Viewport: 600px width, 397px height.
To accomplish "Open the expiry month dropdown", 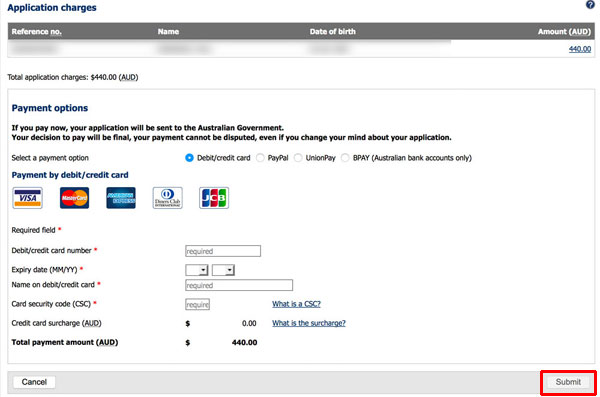I will pyautogui.click(x=197, y=270).
